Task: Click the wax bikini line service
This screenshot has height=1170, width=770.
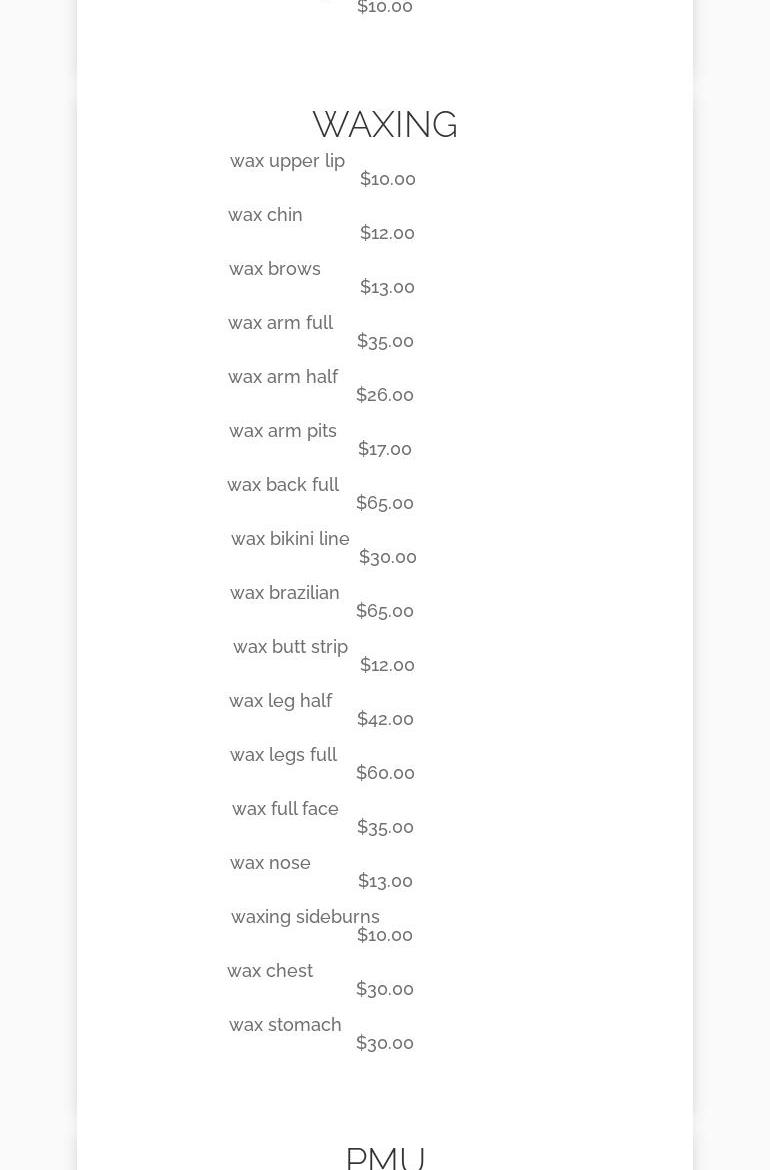Action: click(x=290, y=539)
